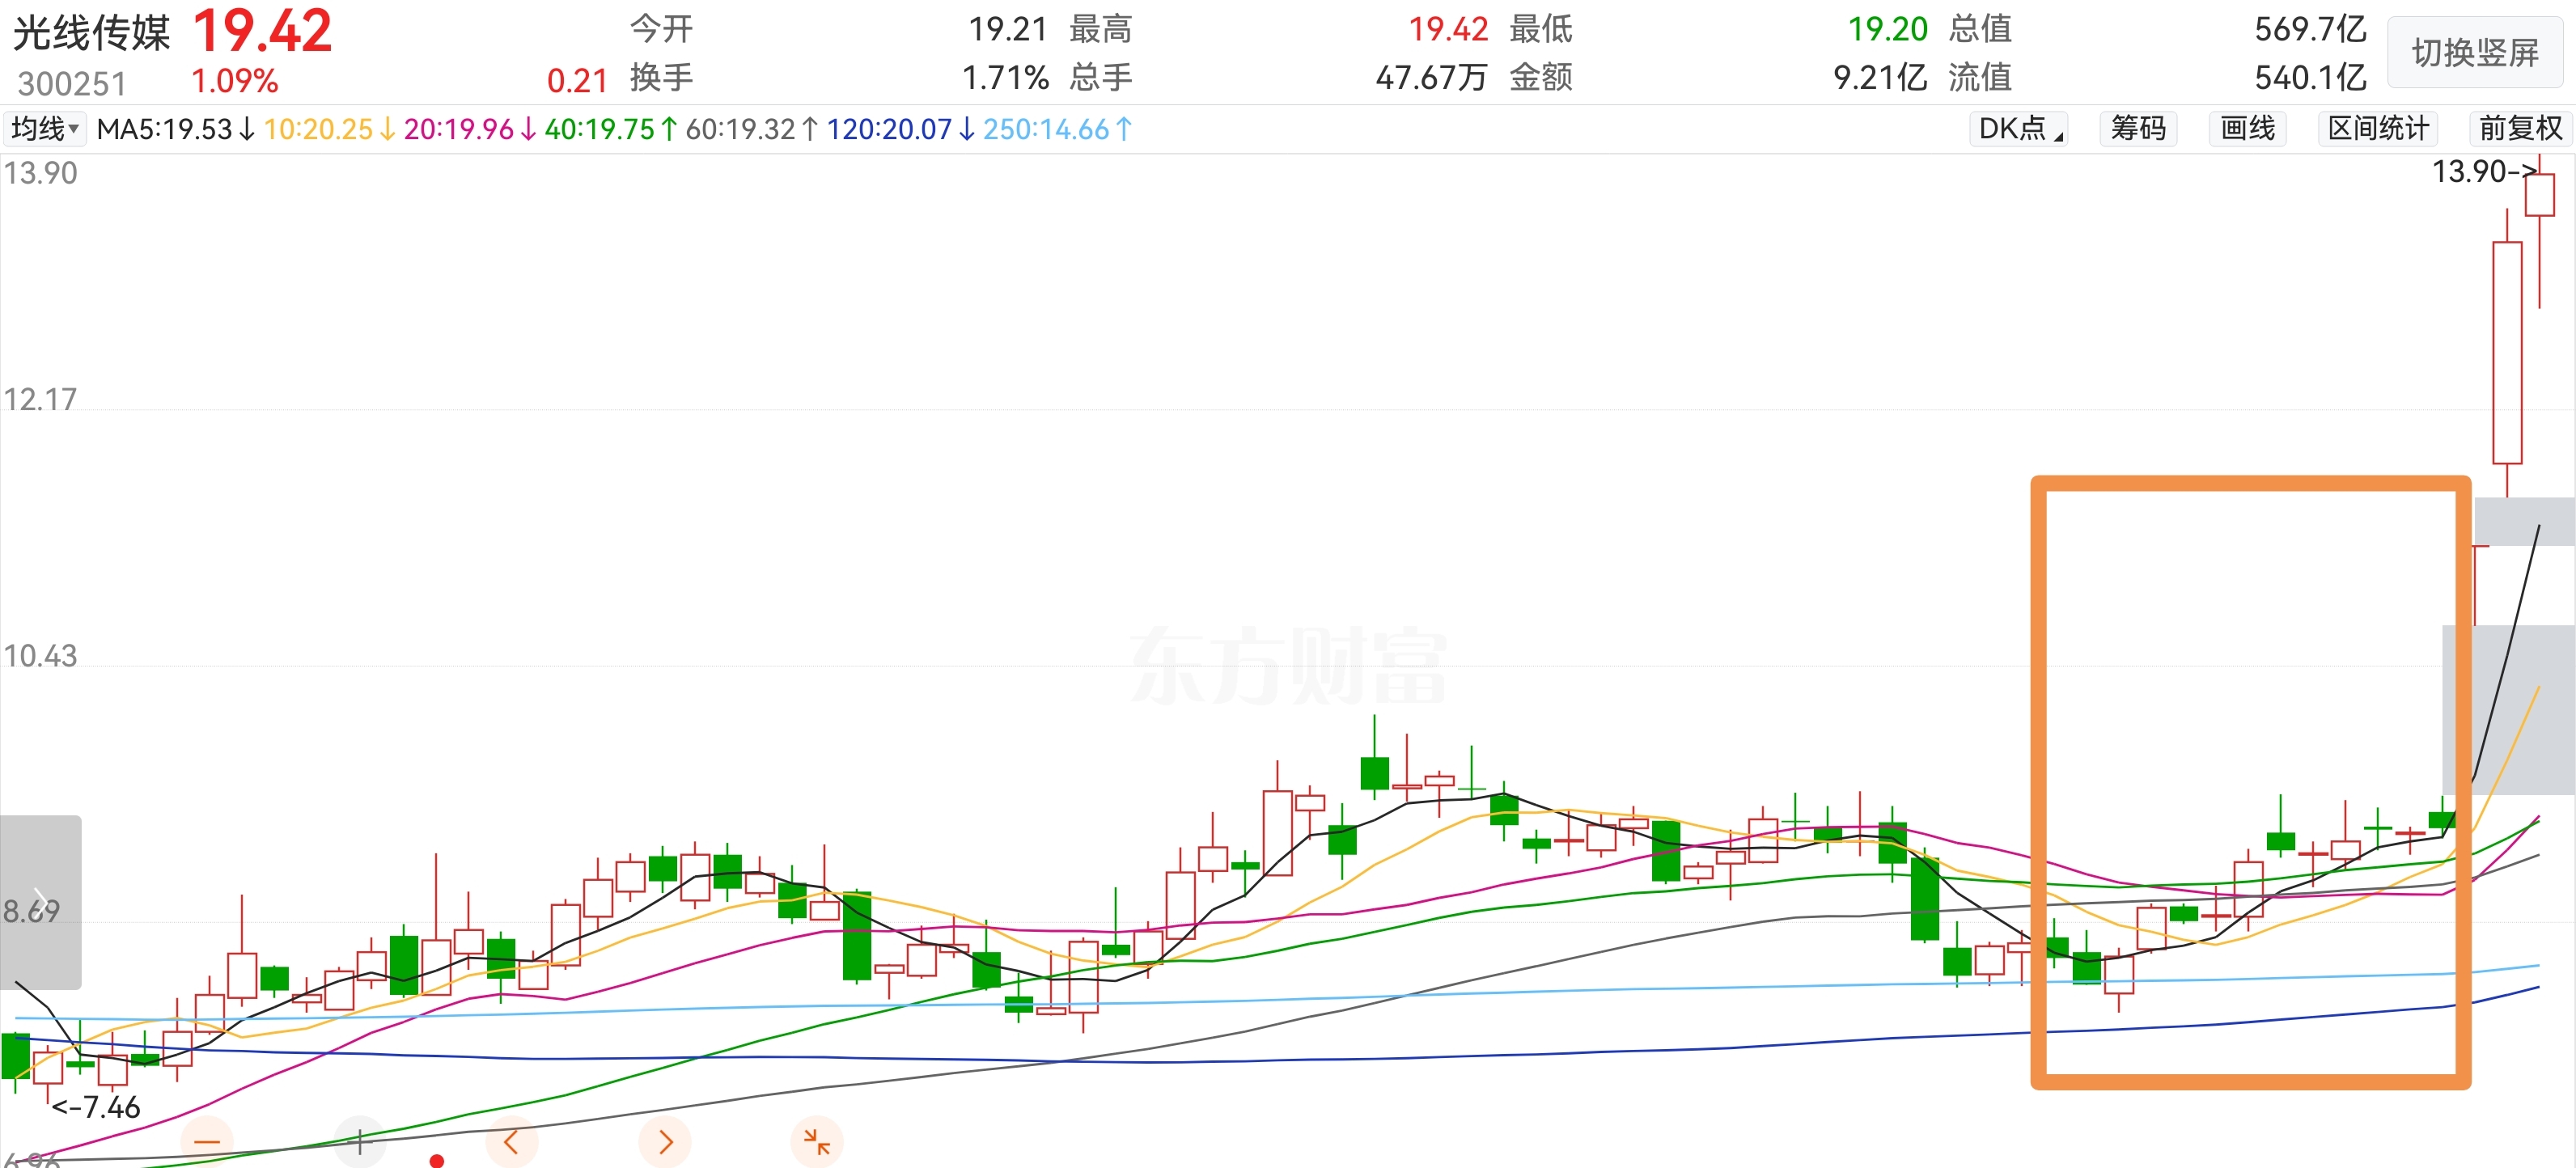Tap the low marker label <-7.46

(x=96, y=1107)
